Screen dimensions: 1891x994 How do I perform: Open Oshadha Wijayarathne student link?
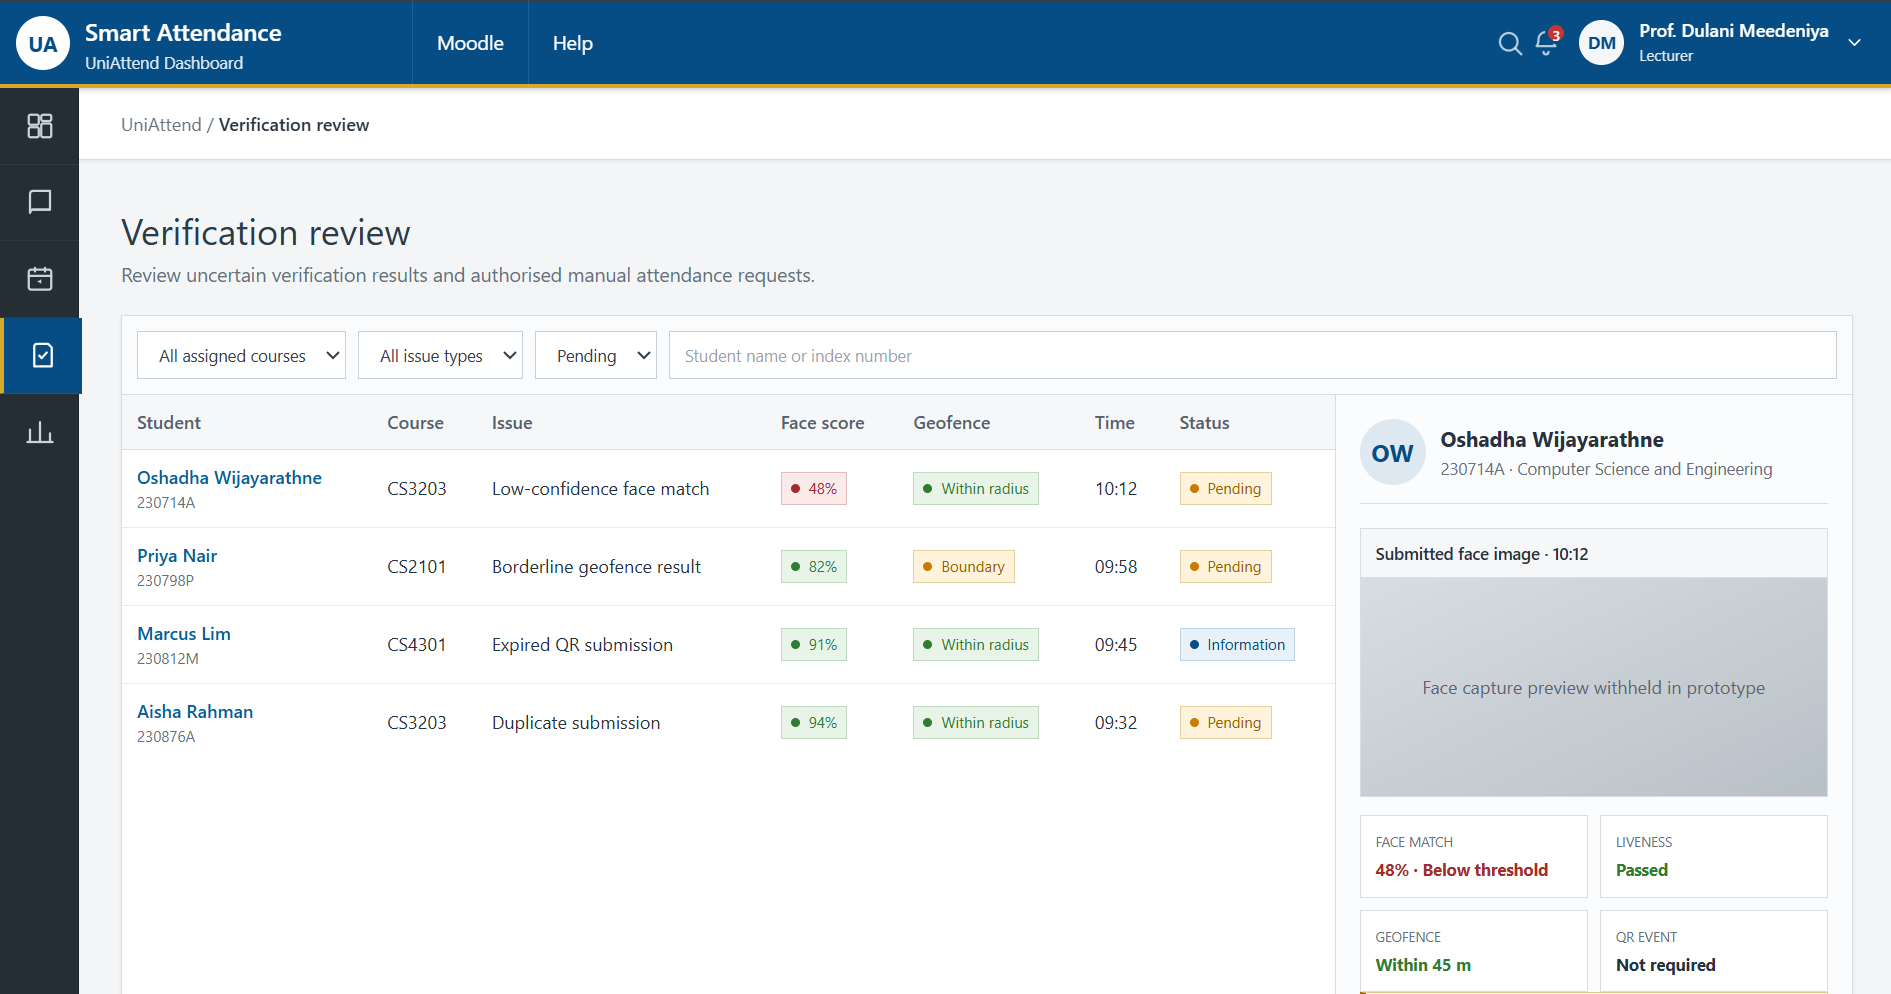[229, 478]
